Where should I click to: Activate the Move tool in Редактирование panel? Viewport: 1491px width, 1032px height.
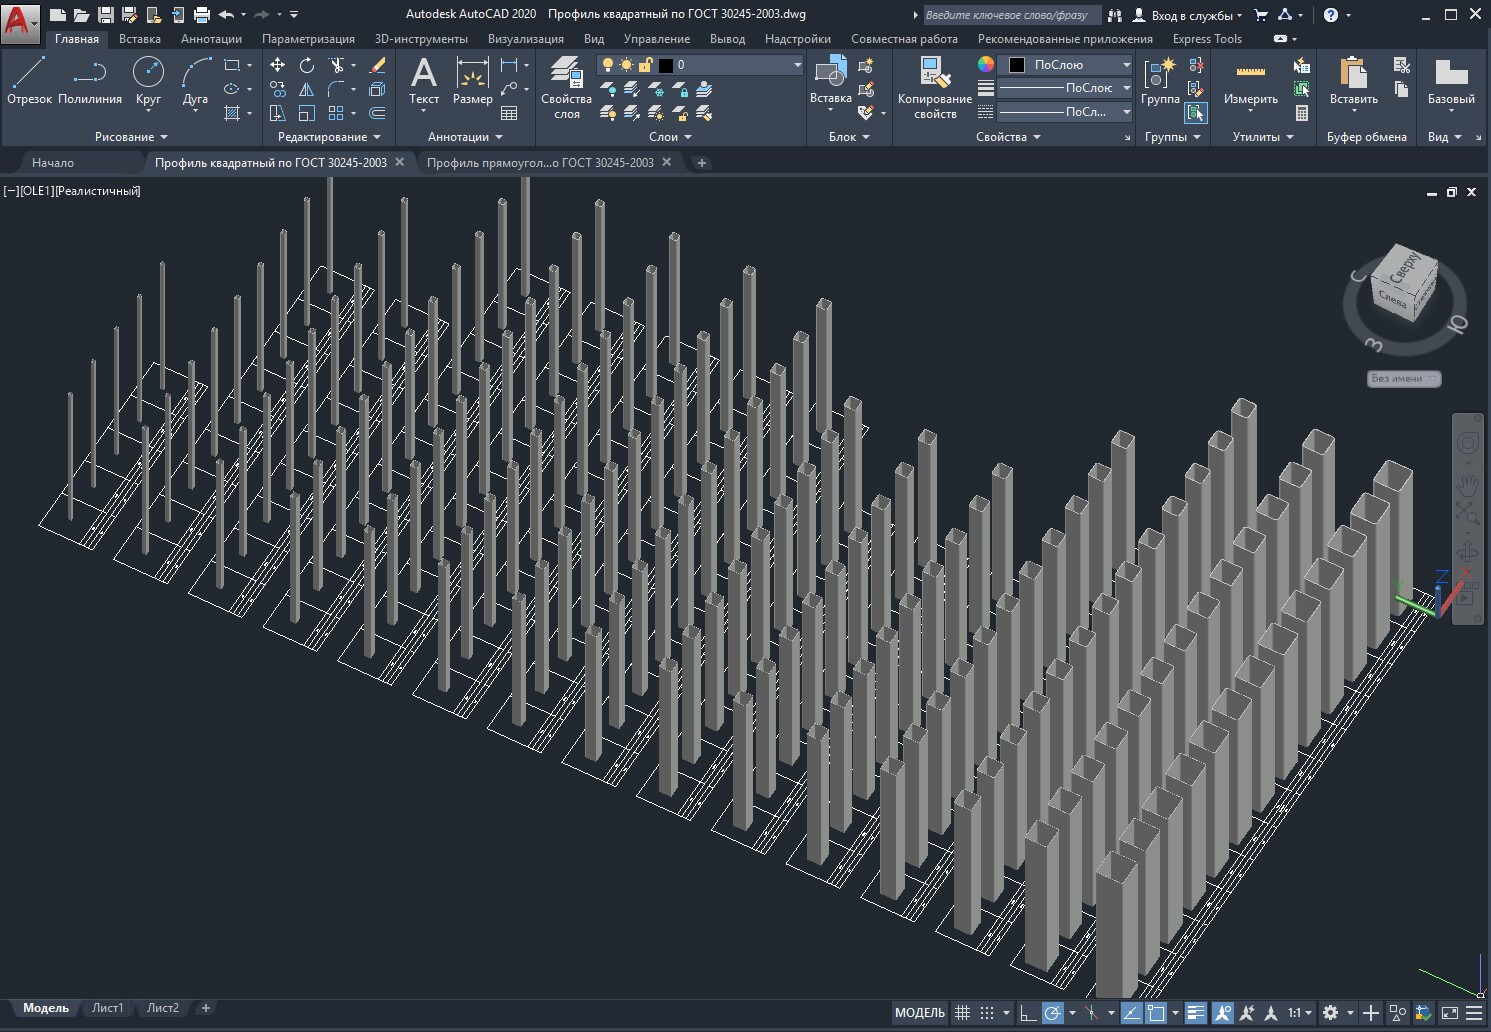(278, 65)
